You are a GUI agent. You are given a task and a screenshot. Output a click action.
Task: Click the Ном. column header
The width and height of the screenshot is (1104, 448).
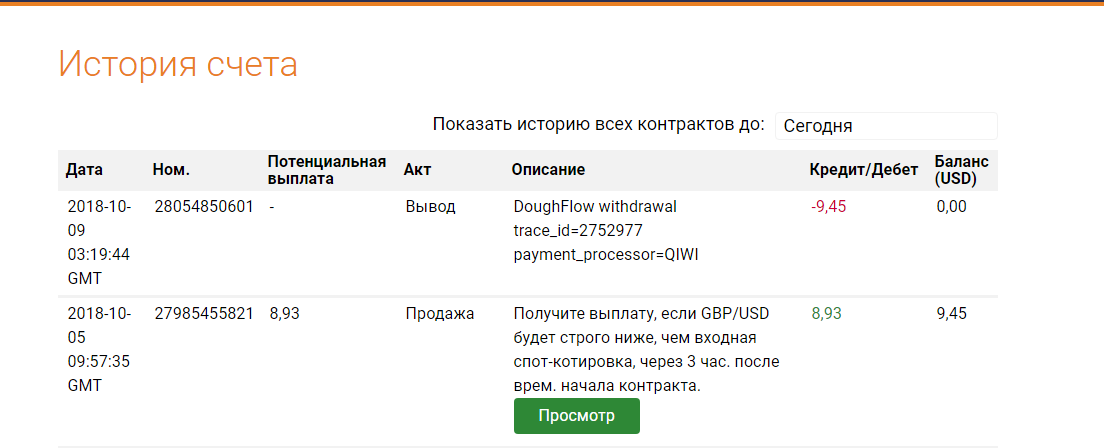click(171, 170)
